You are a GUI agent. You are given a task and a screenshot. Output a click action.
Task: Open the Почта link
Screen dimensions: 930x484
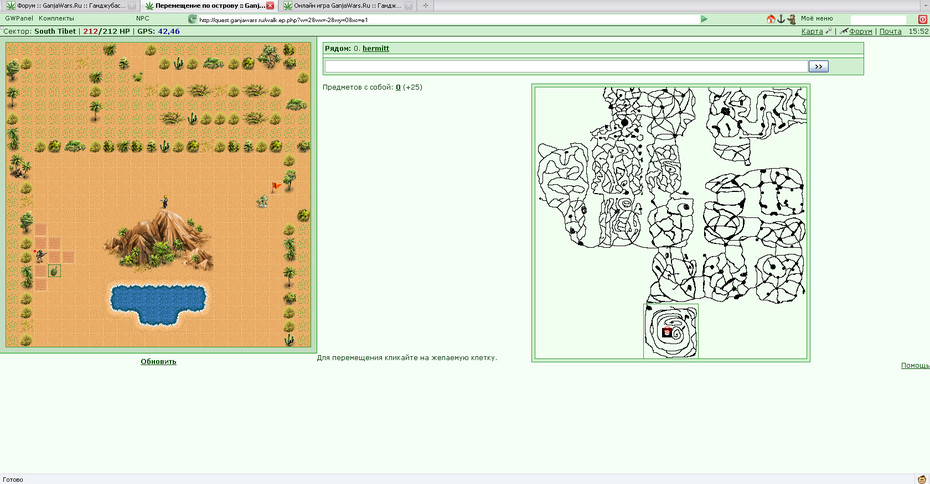(890, 31)
